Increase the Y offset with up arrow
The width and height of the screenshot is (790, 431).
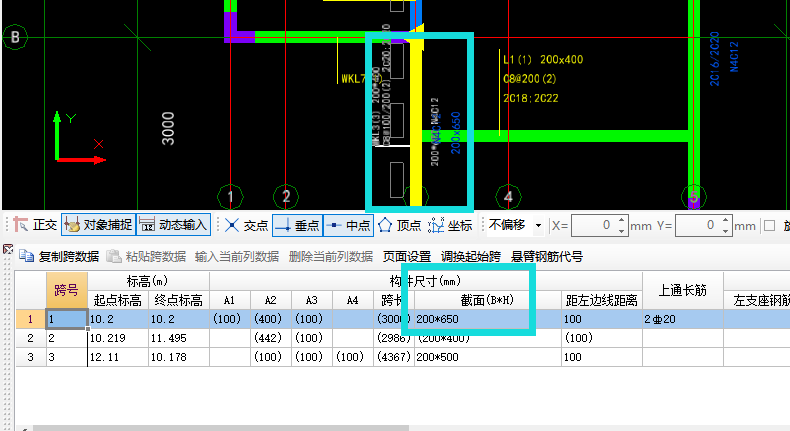[726, 220]
